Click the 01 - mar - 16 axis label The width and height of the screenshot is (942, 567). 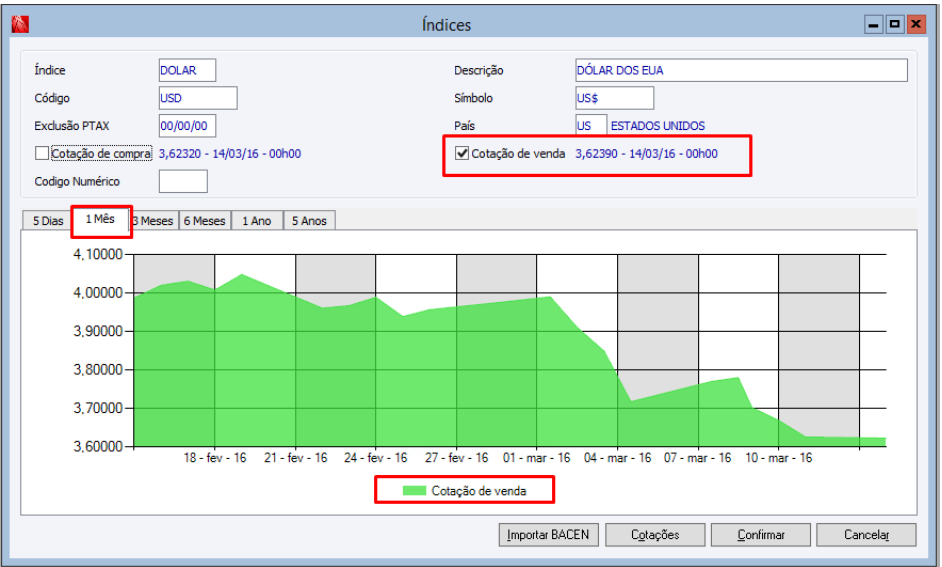[536, 458]
